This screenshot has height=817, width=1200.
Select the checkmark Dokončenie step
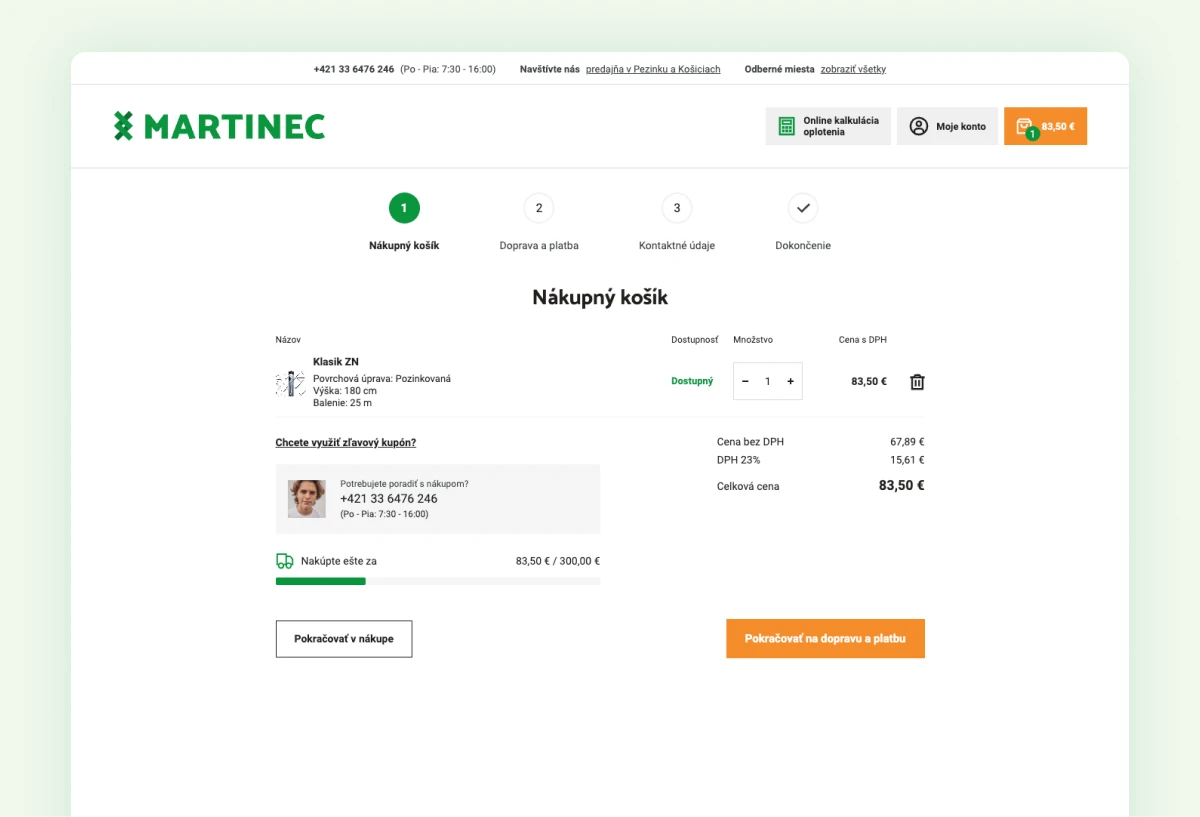pyautogui.click(x=803, y=208)
